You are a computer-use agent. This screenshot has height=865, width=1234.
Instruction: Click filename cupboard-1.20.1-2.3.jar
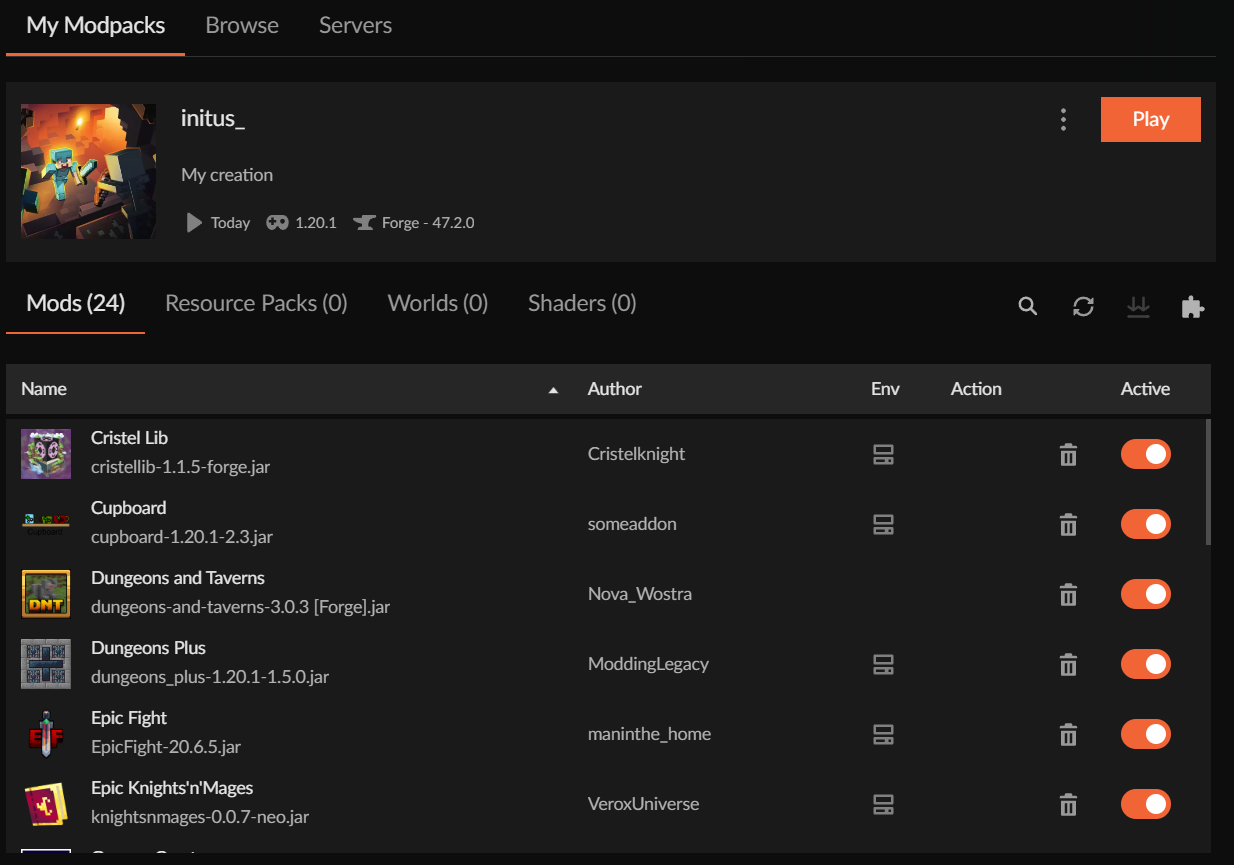click(182, 537)
